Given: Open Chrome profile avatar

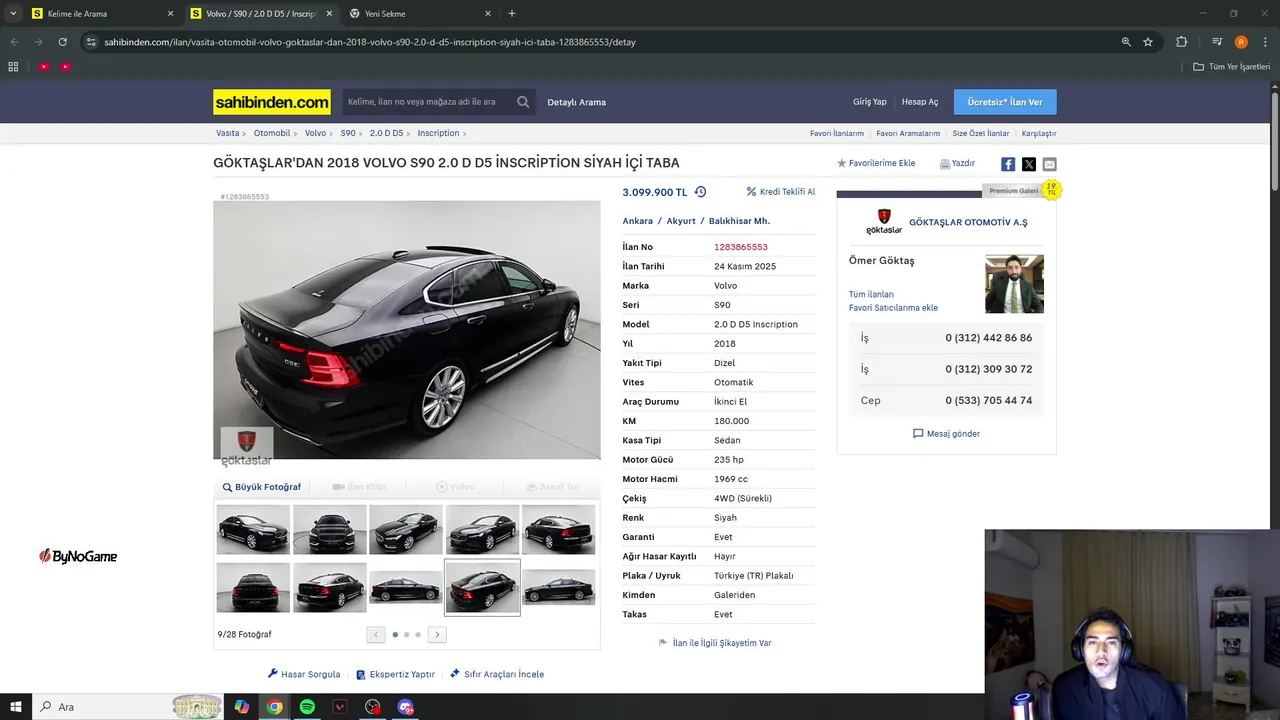Looking at the screenshot, I should [x=1241, y=42].
